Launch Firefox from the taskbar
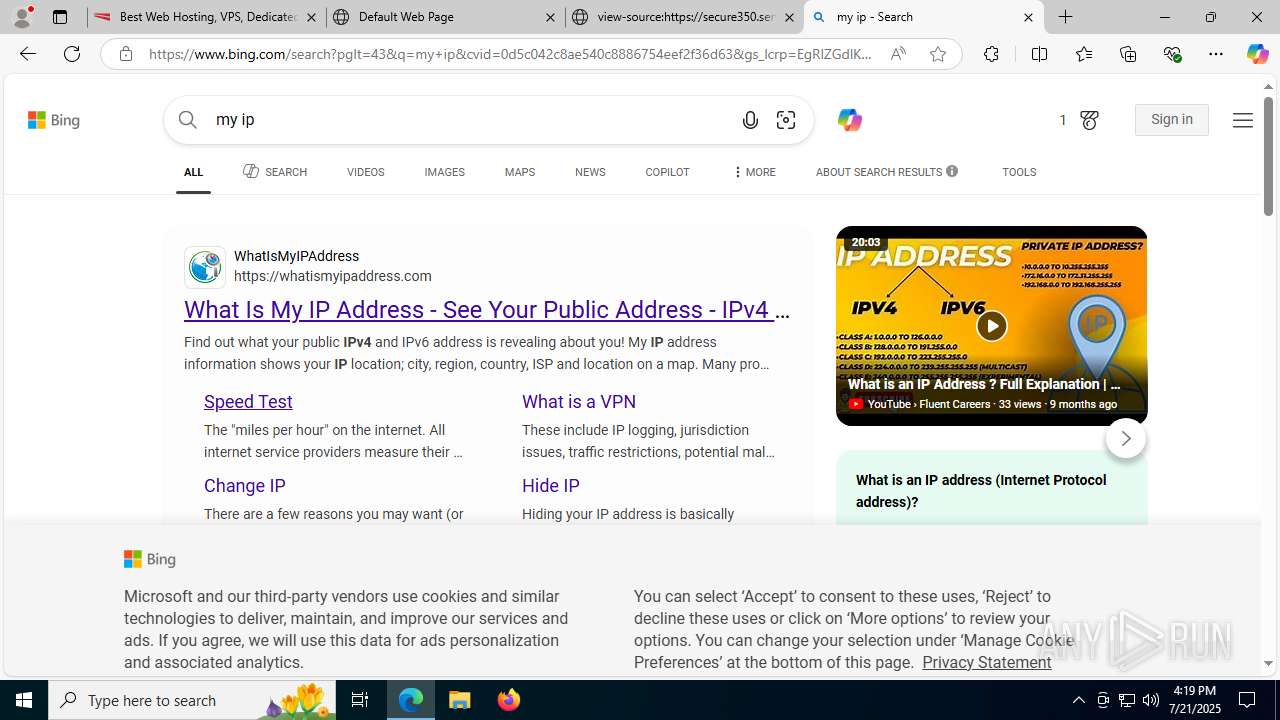This screenshot has height=720, width=1280. point(509,700)
